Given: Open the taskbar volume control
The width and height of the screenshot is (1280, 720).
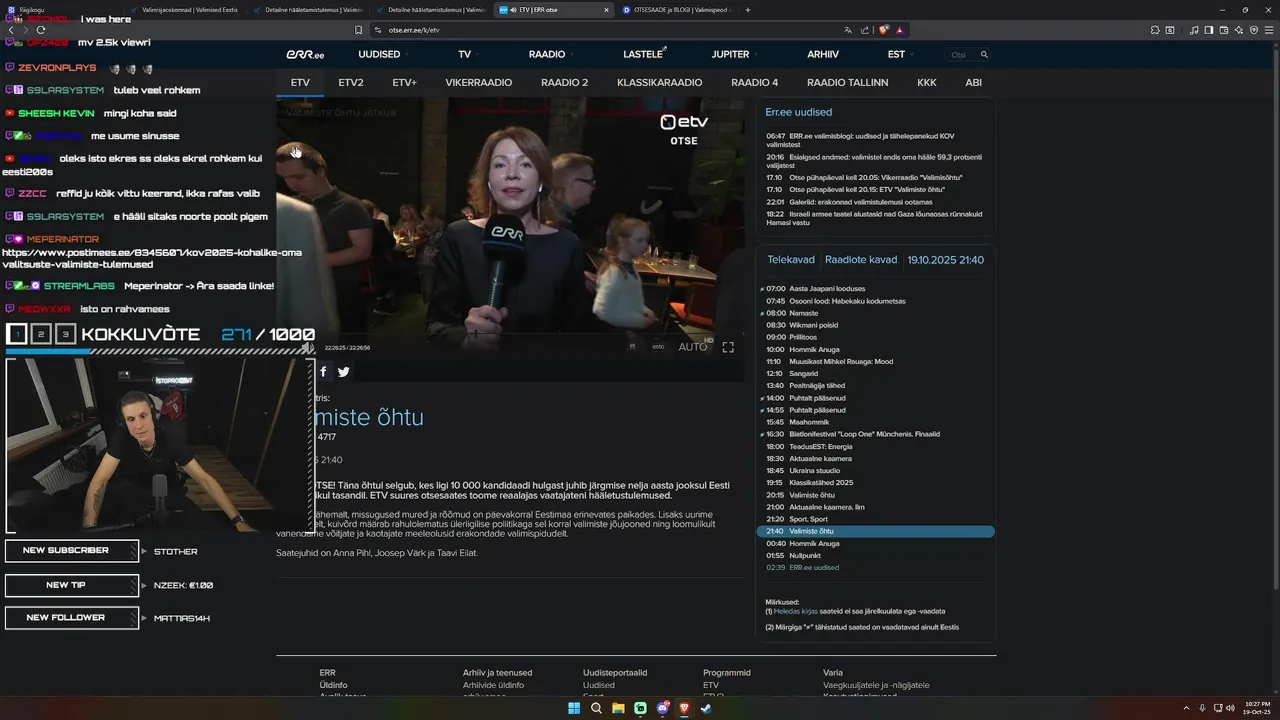Looking at the screenshot, I should point(1232,708).
